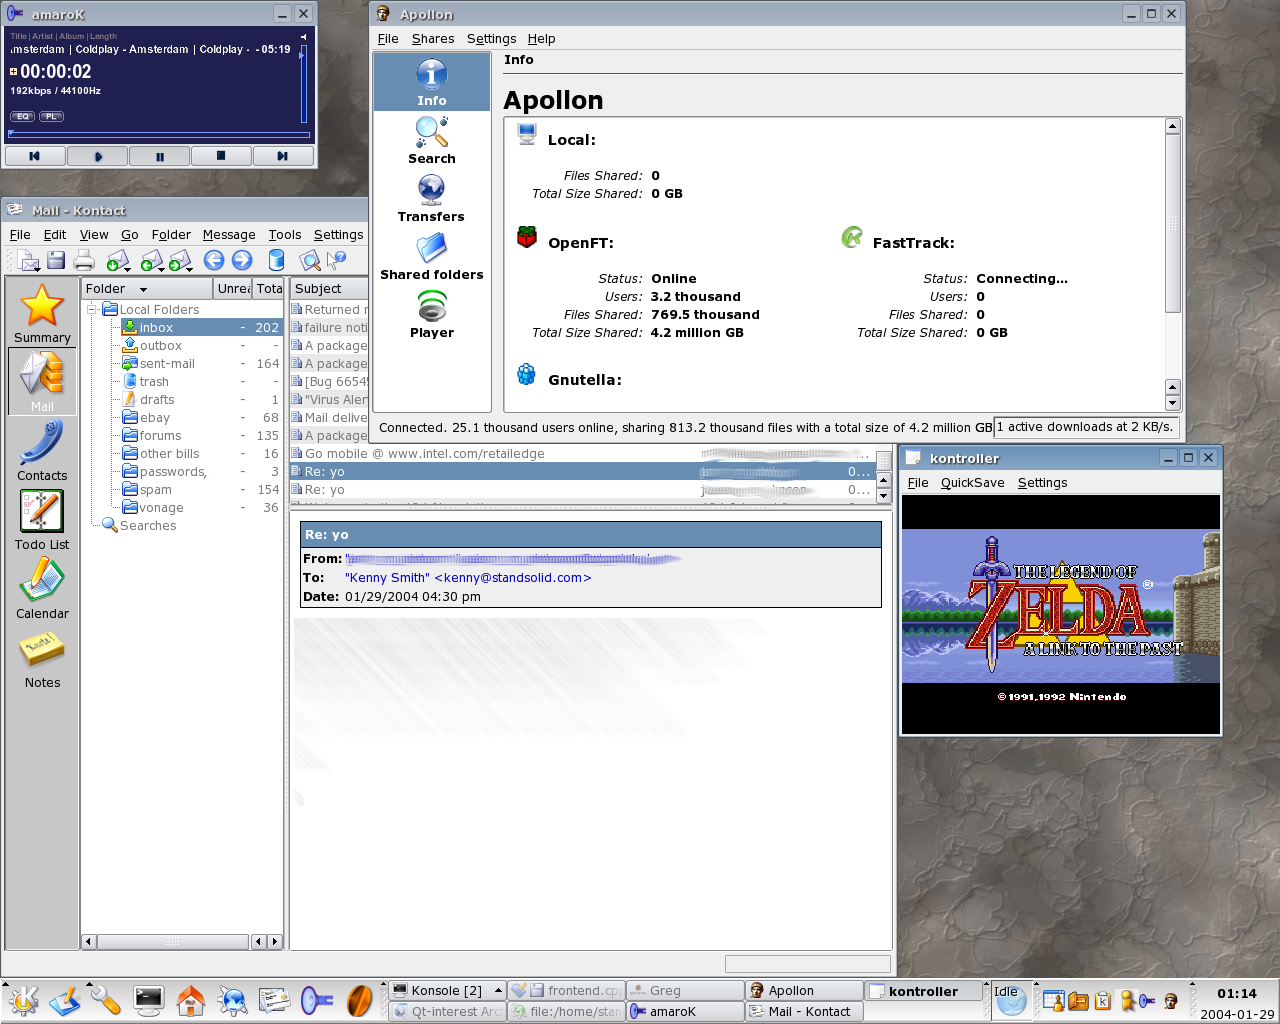The image size is (1280, 1024).
Task: Click the Print icon in Kontact toolbar
Action: (x=84, y=261)
